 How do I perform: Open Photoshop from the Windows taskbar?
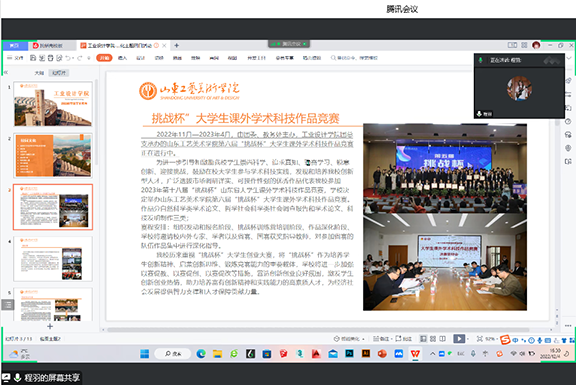coord(349,353)
